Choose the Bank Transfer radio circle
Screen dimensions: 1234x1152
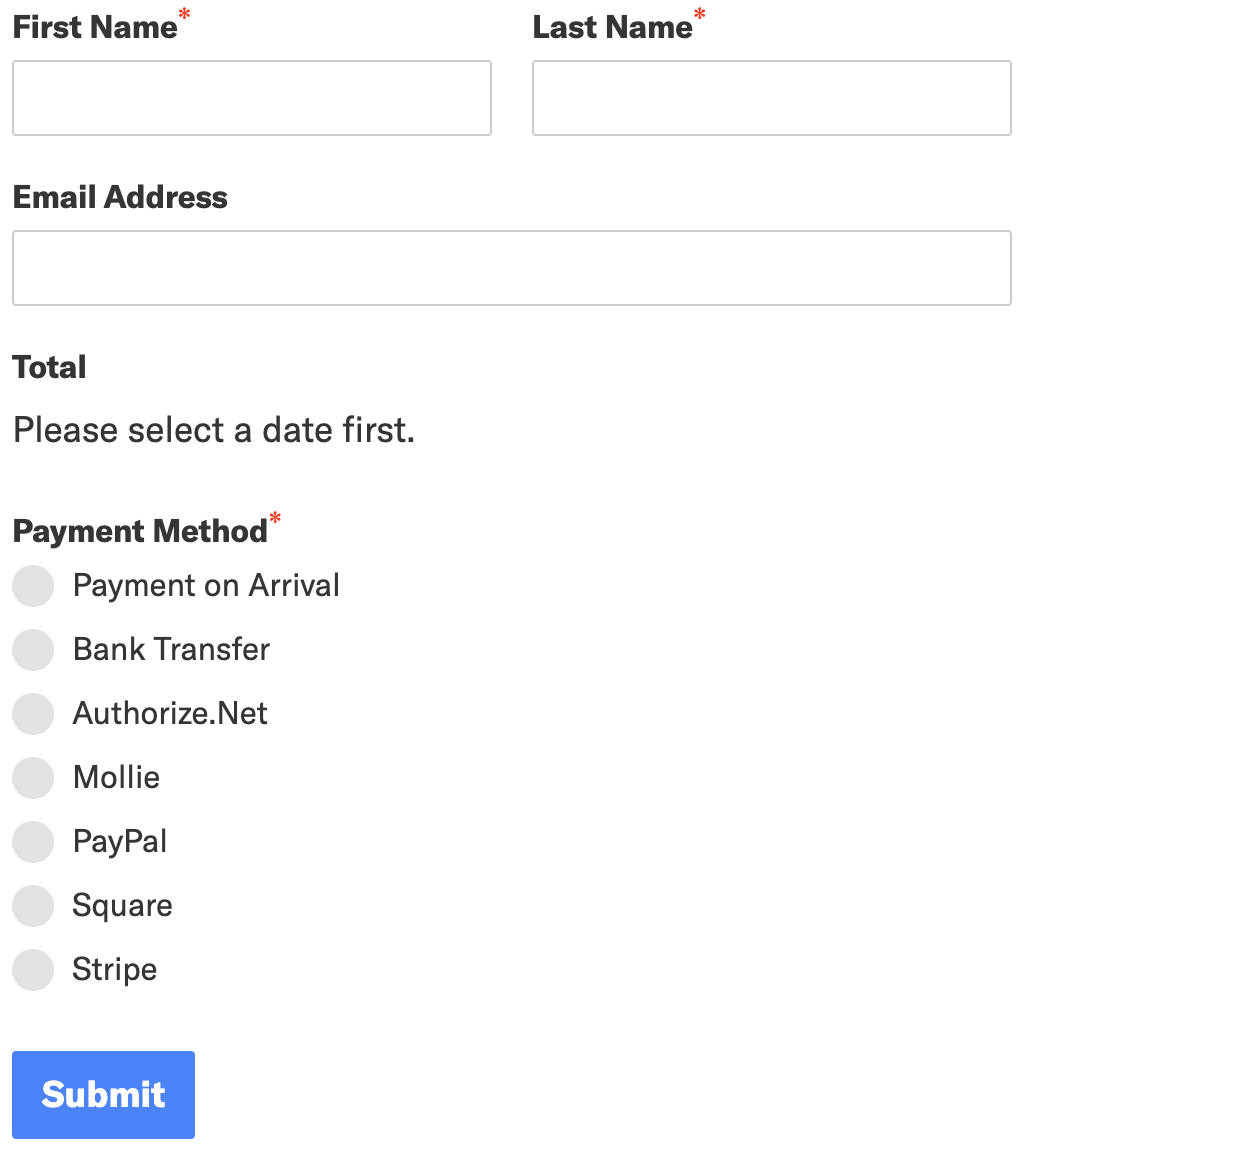33,650
